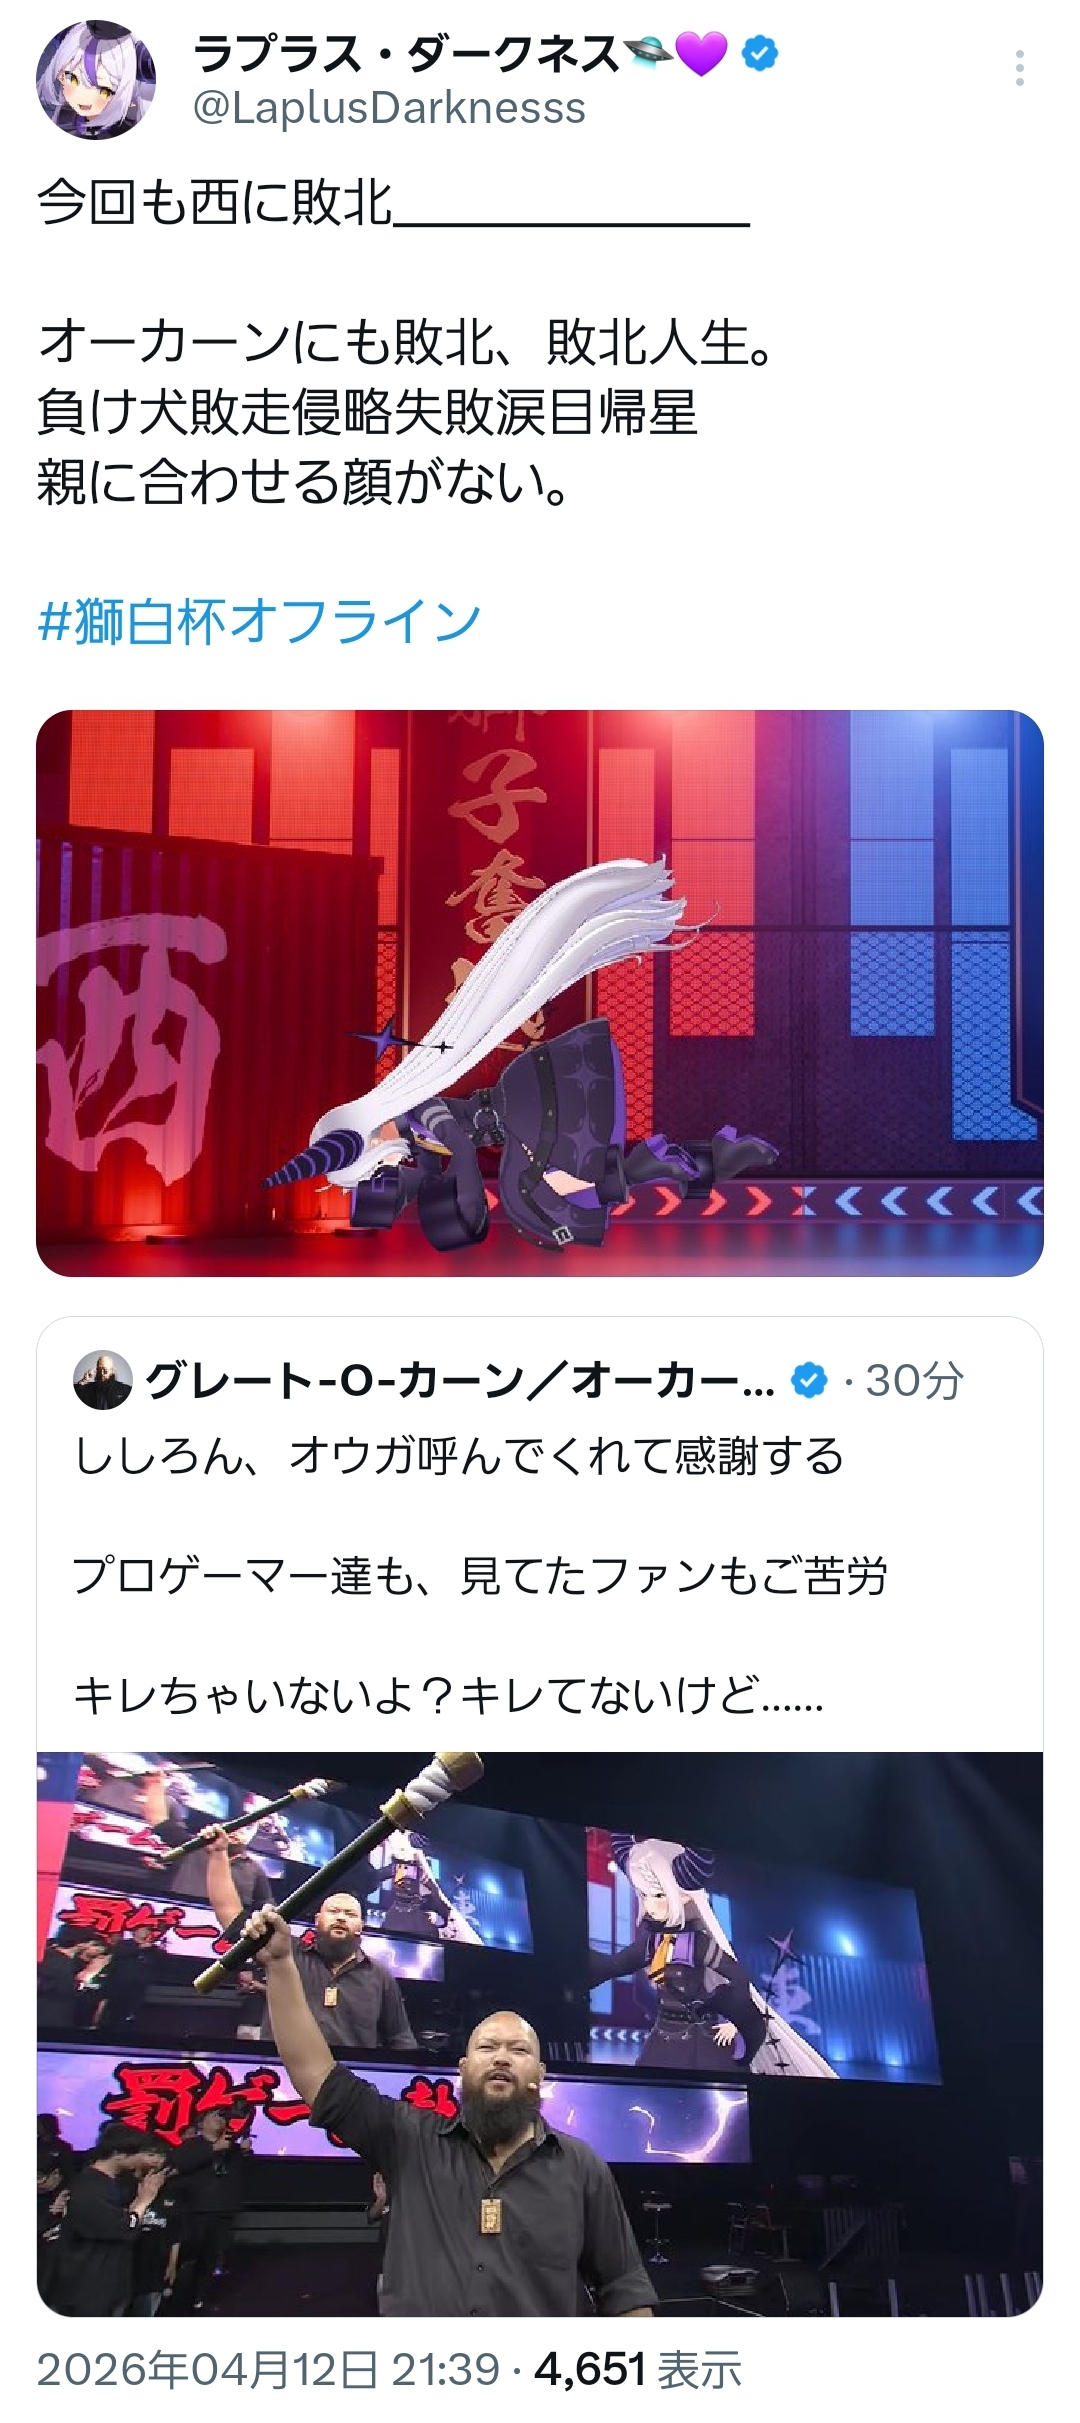Image resolution: width=1080 pixels, height=2423 pixels.
Task: Select the tweet text 今回も西に敗北
Action: pyautogui.click(x=215, y=202)
